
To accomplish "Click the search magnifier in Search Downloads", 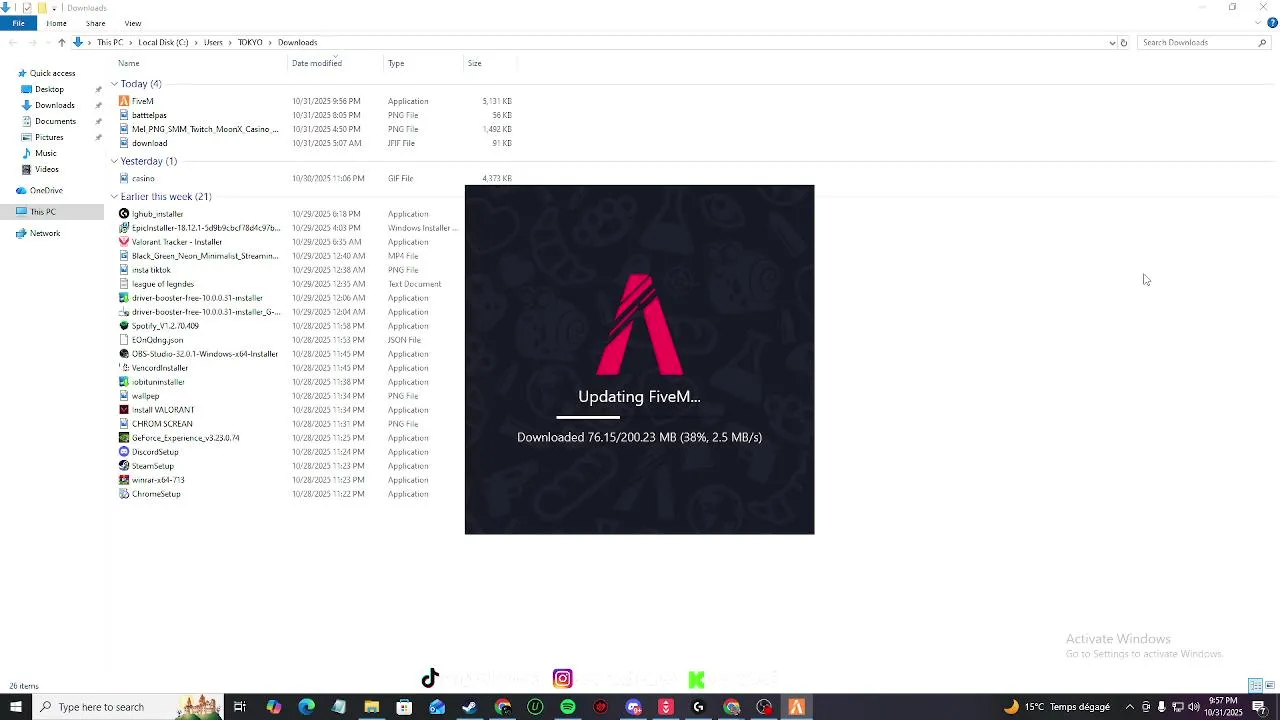I will click(1262, 43).
